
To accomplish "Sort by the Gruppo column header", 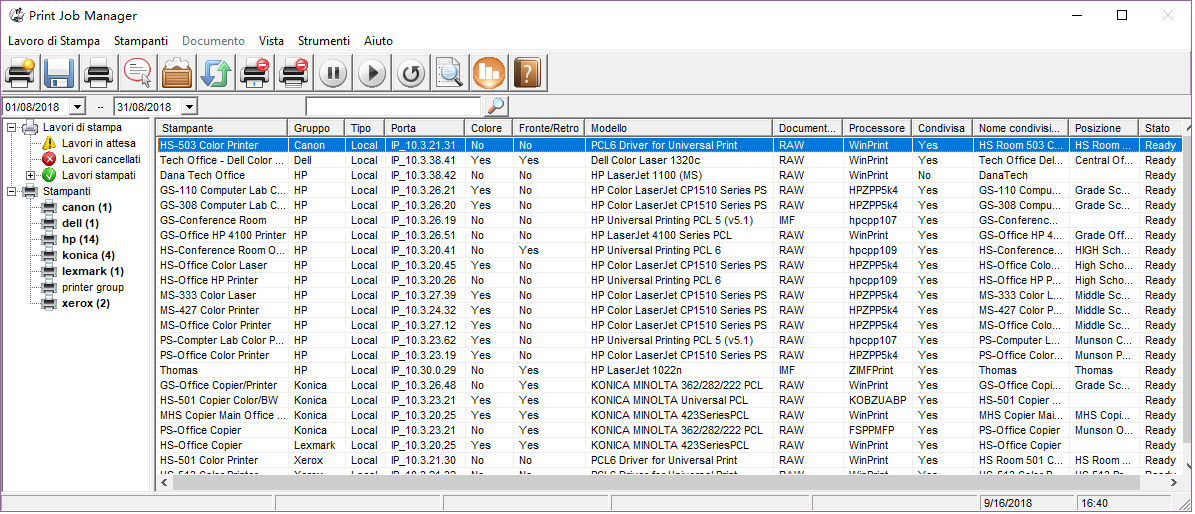I will 316,128.
